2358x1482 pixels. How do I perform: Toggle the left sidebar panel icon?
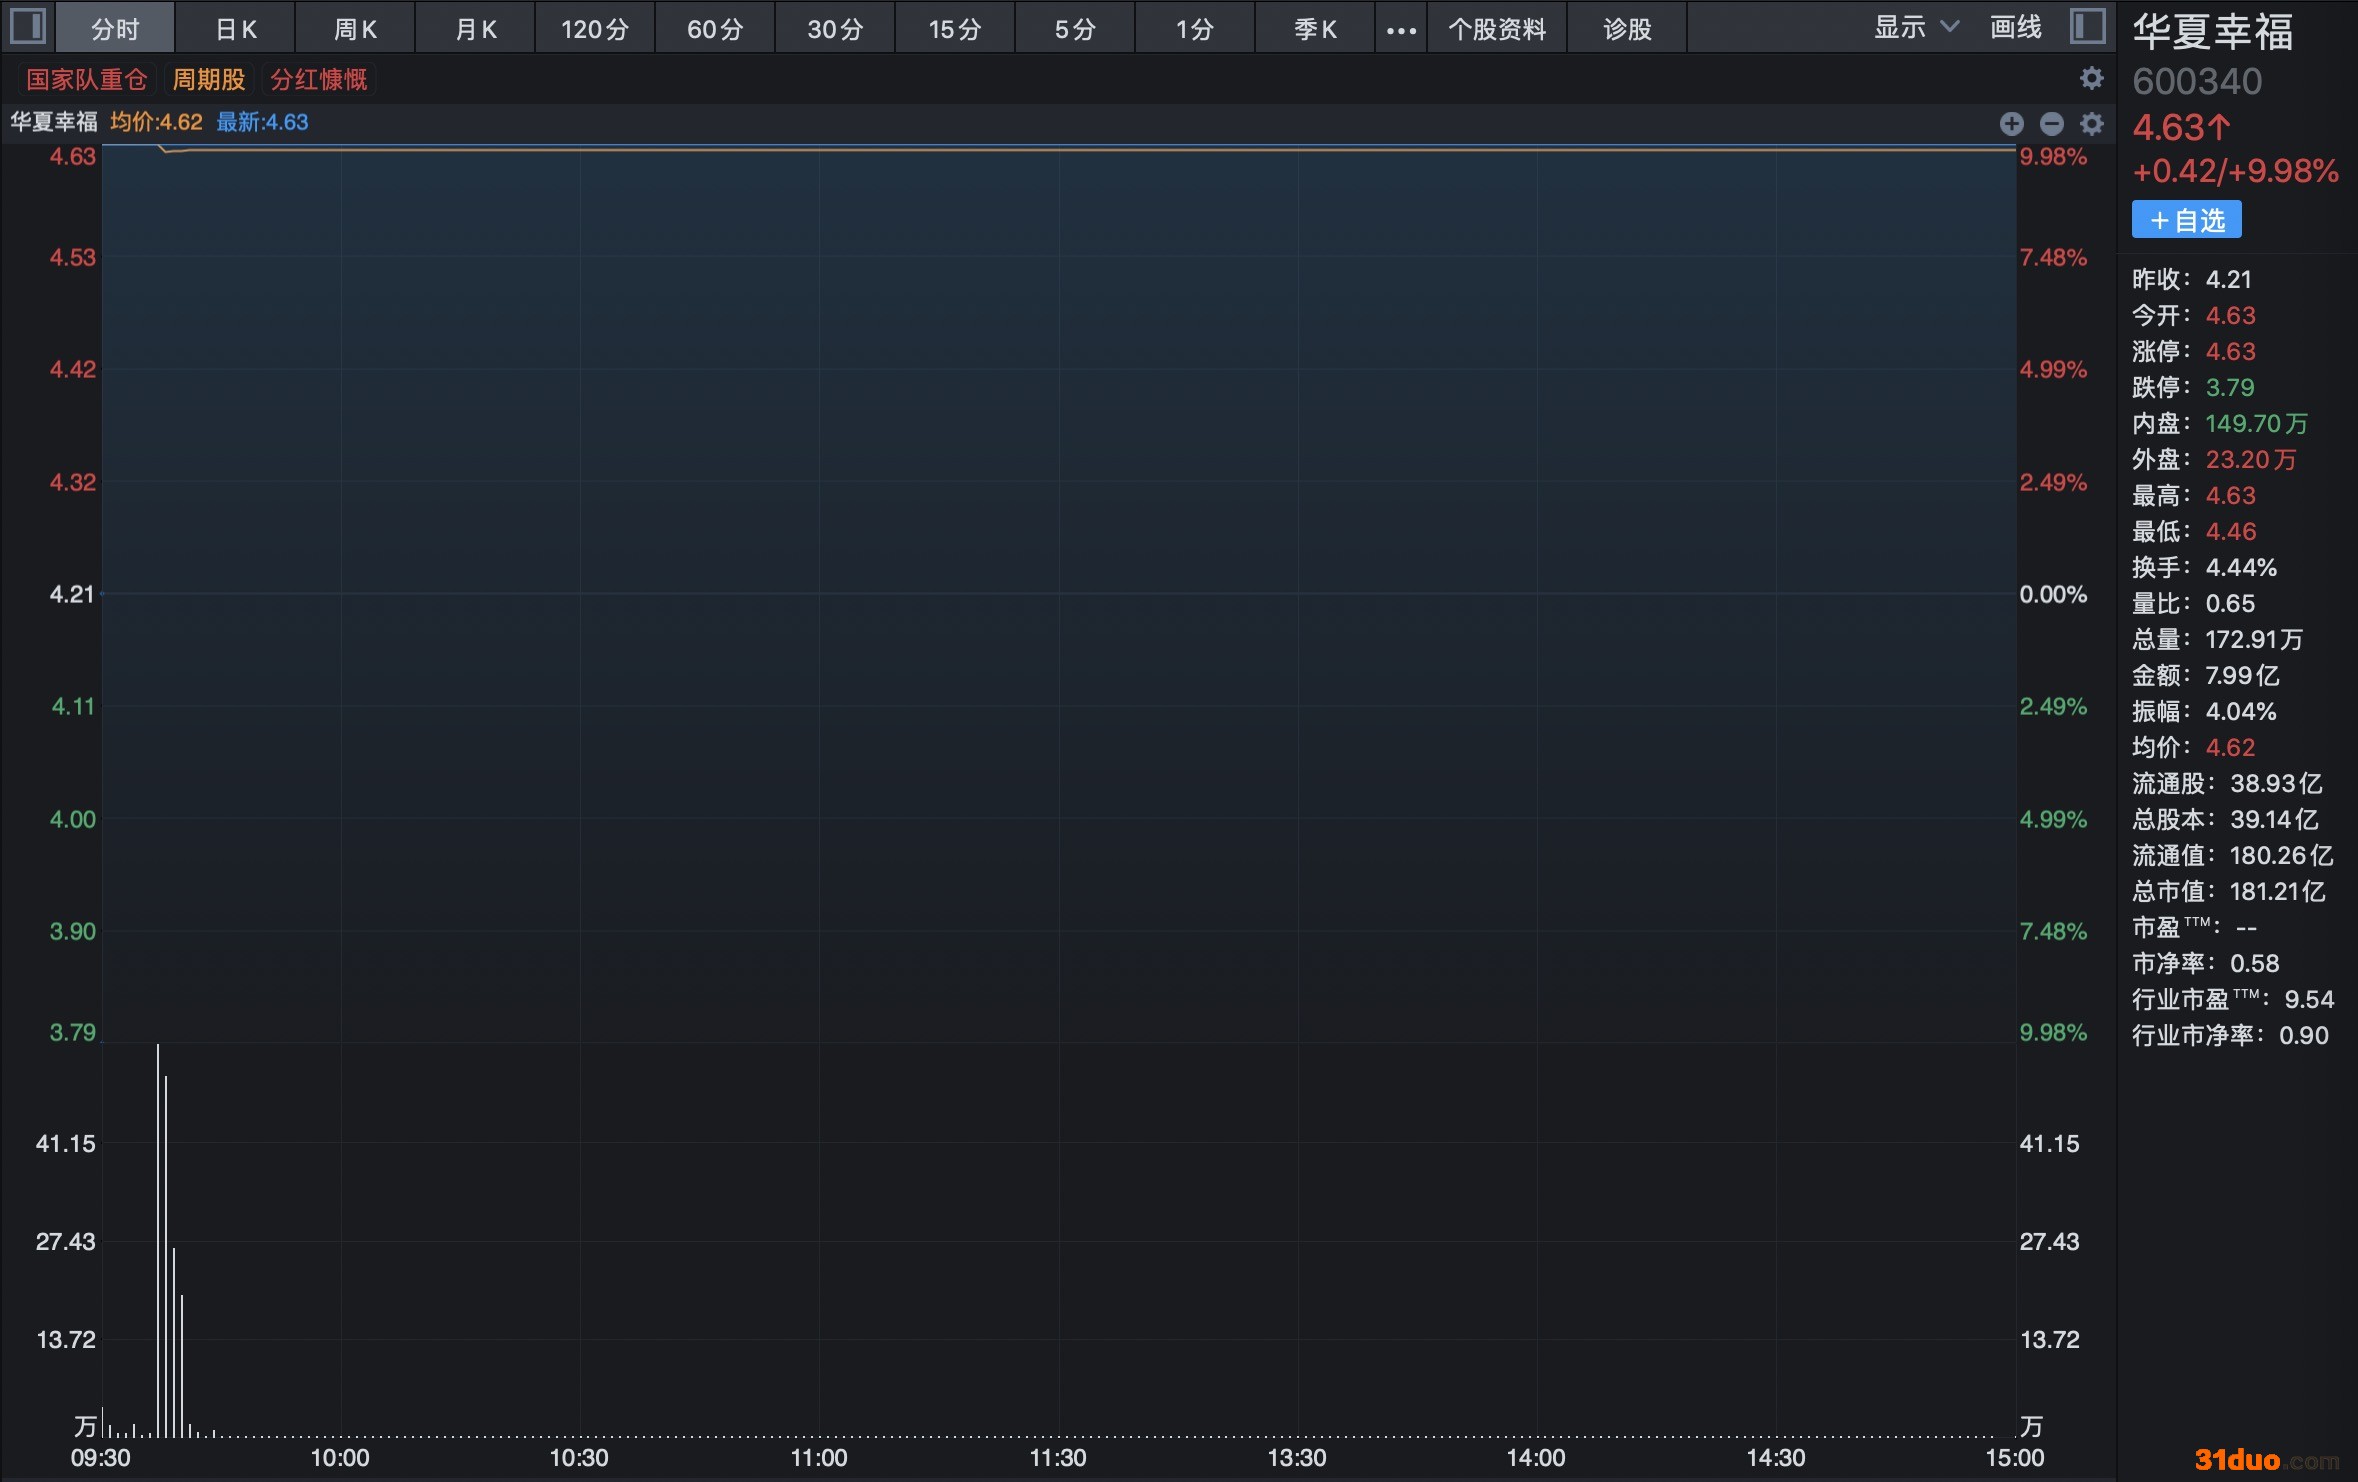coord(27,27)
